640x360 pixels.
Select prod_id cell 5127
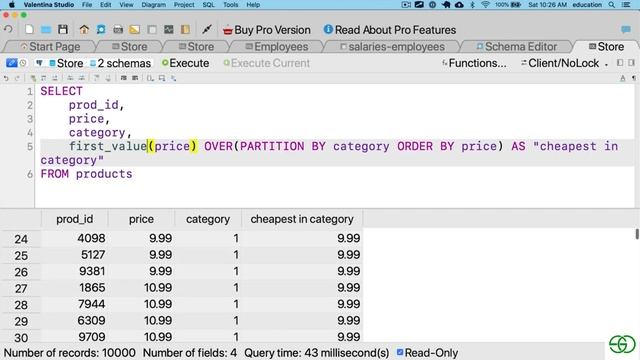coord(75,255)
